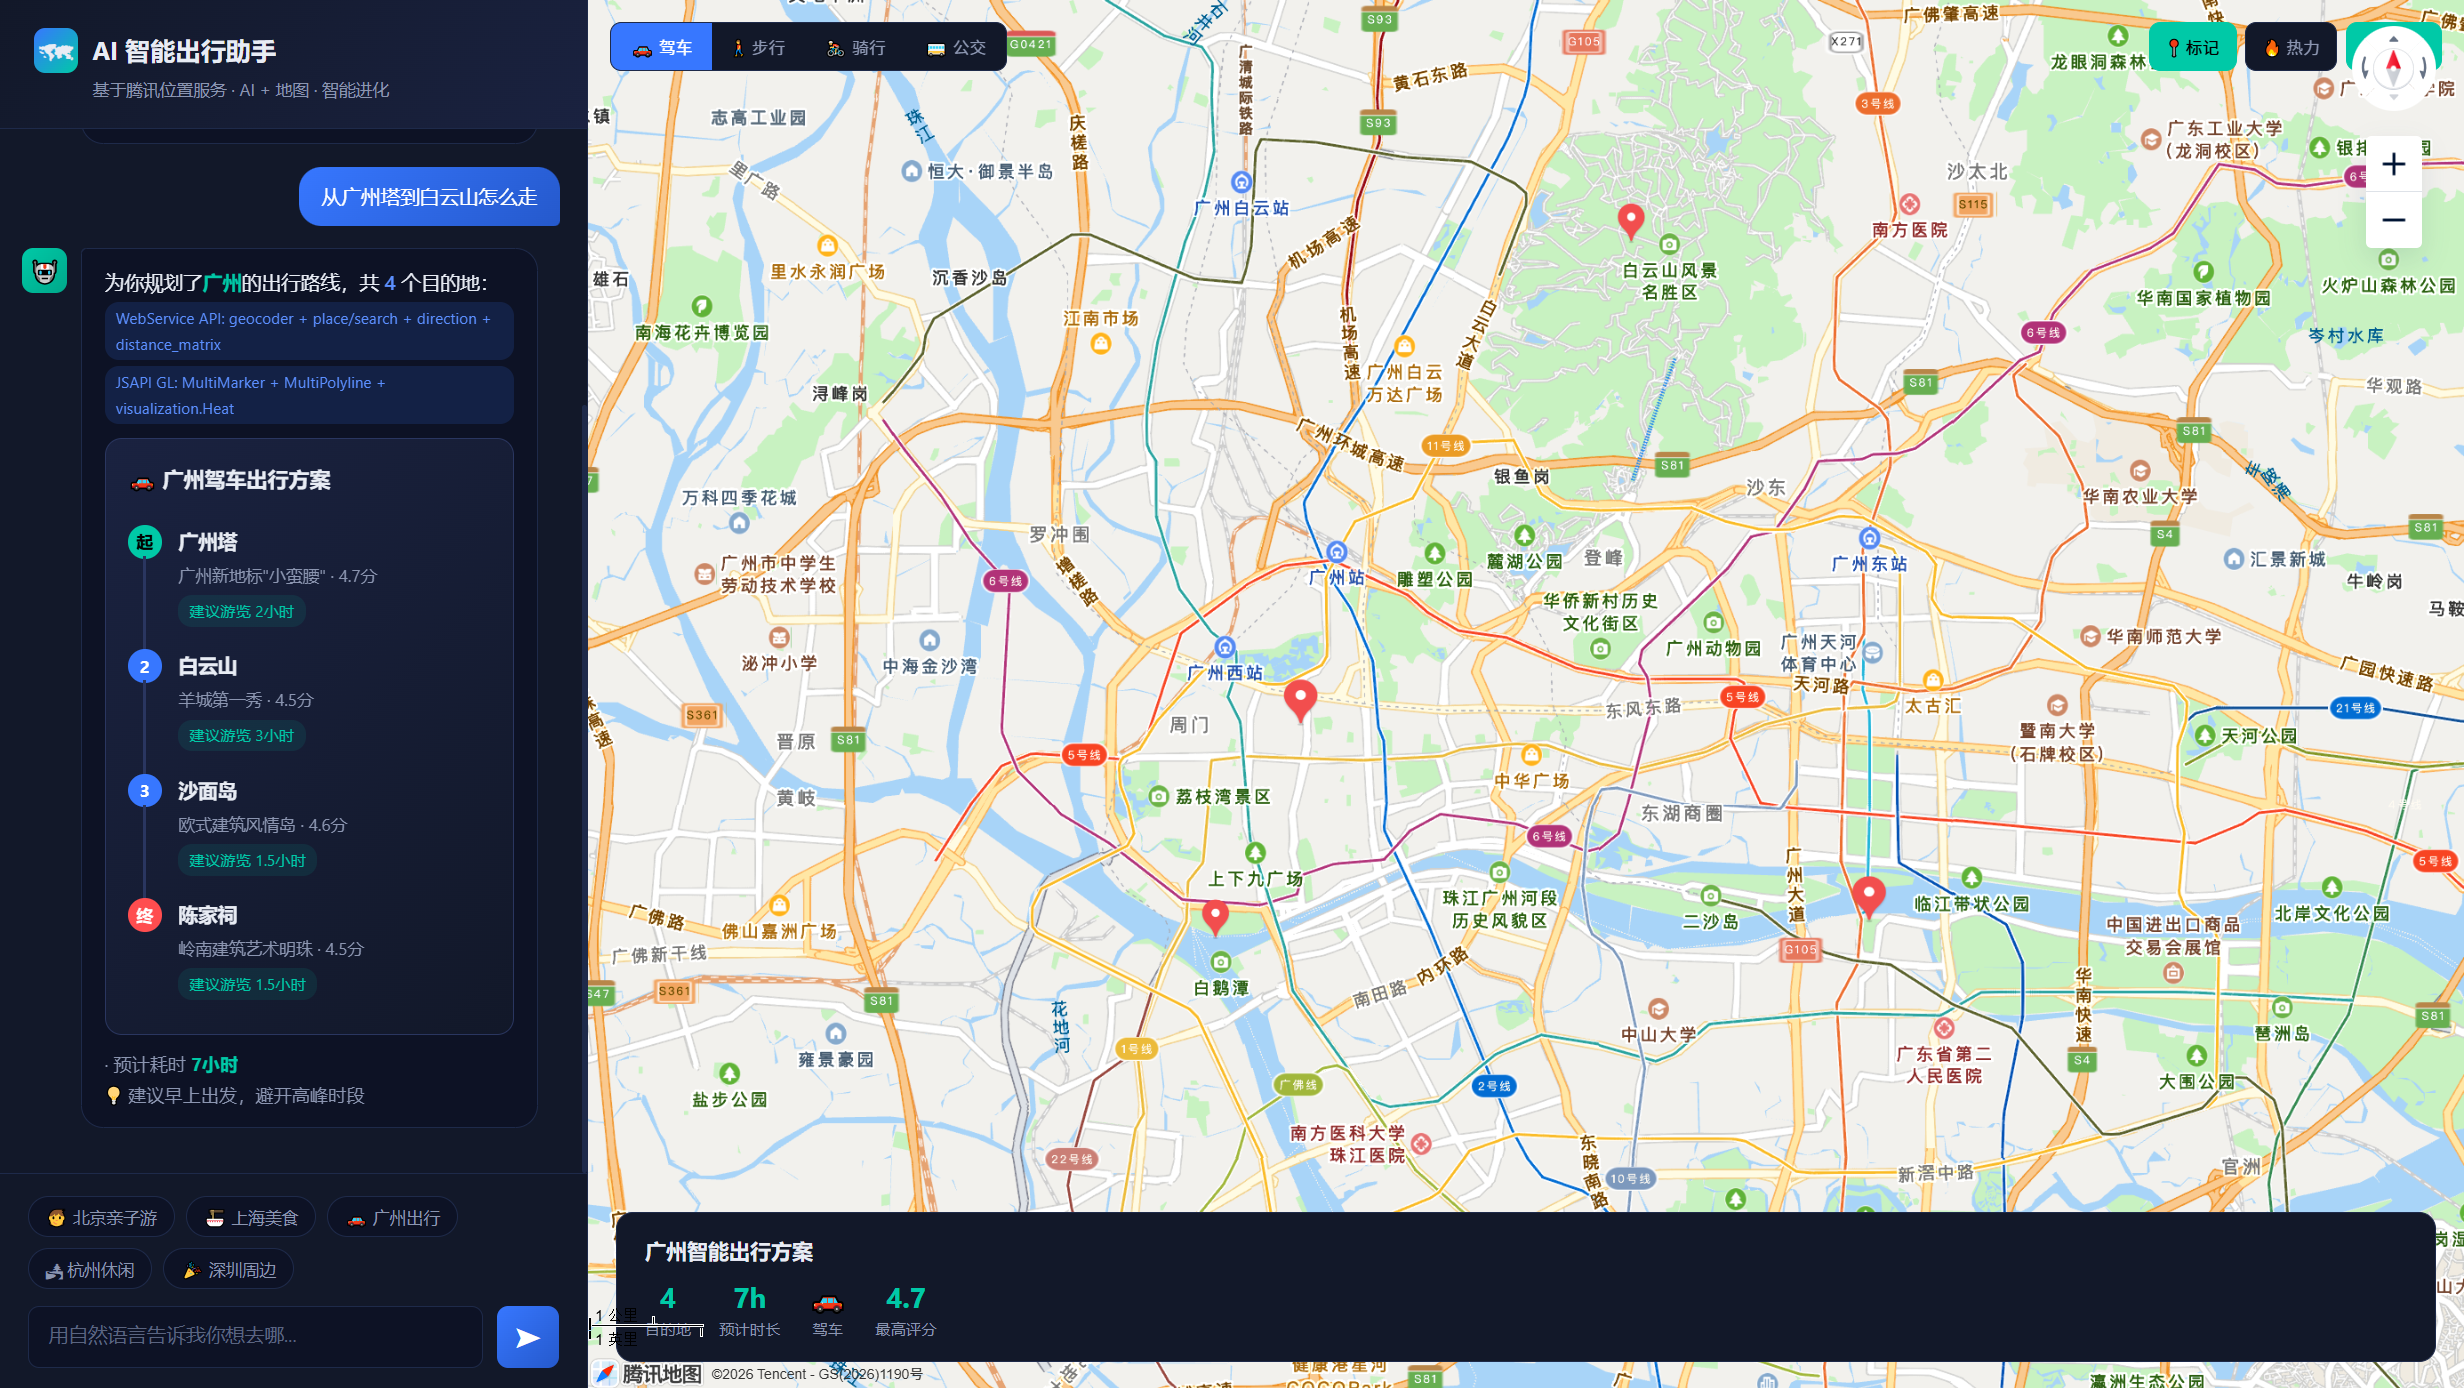The image size is (2464, 1388).
Task: Zoom out with the minus button
Action: [2393, 220]
